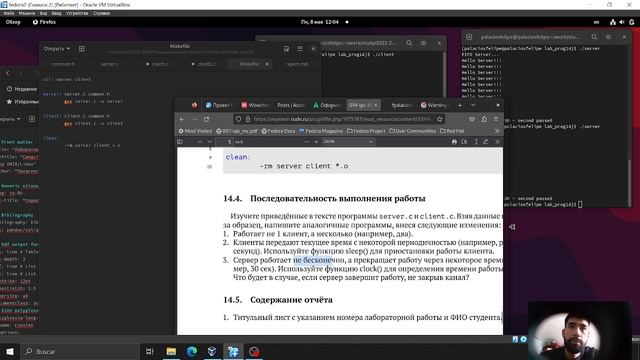Click the shield tracking protection icon
The width and height of the screenshot is (640, 360).
click(238, 119)
